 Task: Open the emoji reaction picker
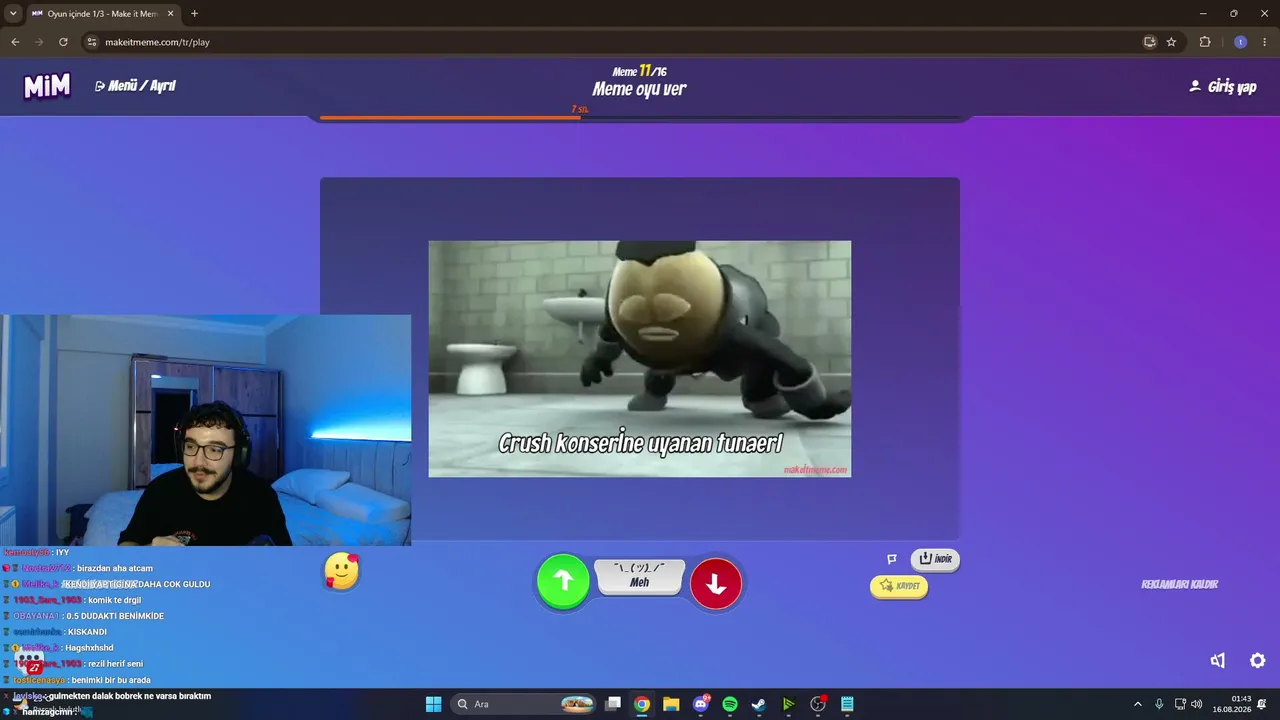(x=342, y=571)
